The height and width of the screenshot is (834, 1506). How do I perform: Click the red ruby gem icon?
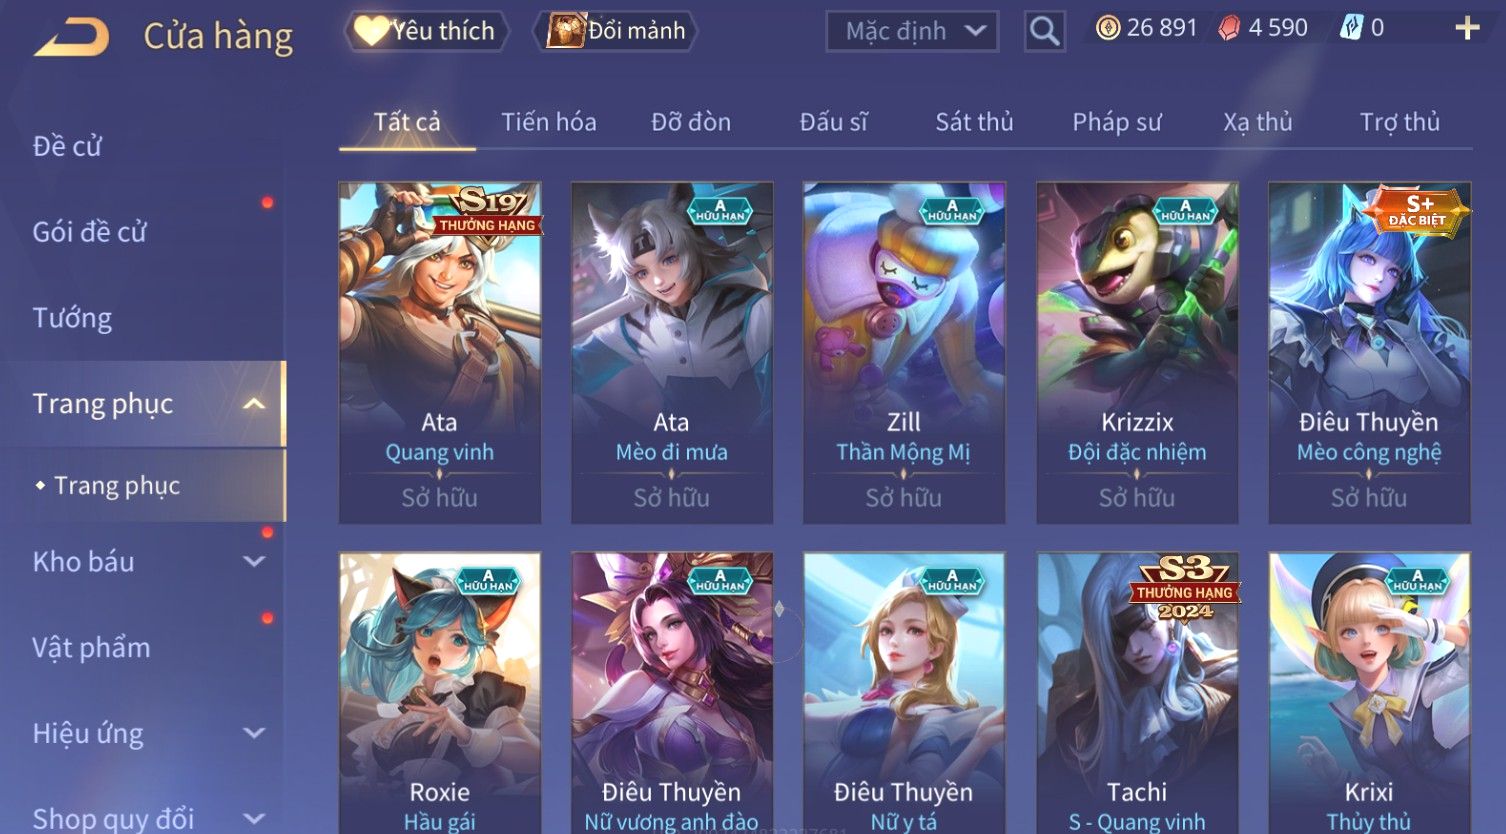pyautogui.click(x=1229, y=28)
